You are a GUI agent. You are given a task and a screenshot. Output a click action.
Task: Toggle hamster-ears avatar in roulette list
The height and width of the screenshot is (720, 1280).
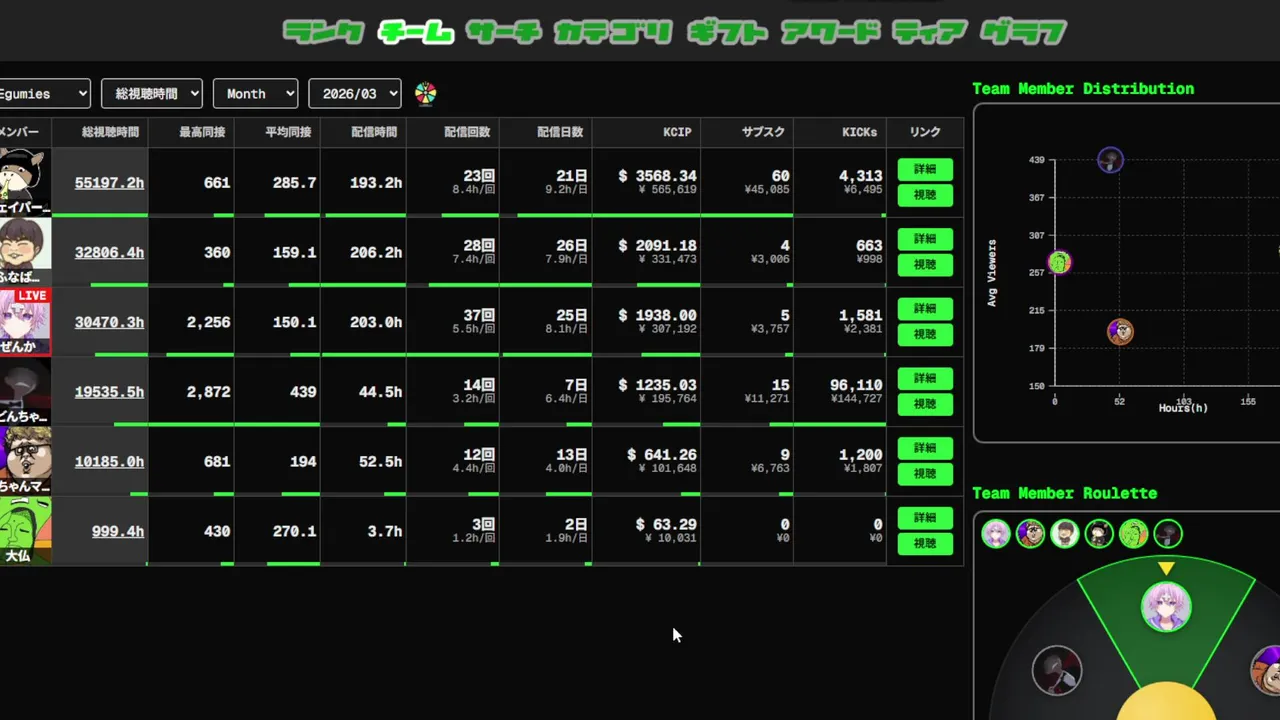pyautogui.click(x=1099, y=534)
